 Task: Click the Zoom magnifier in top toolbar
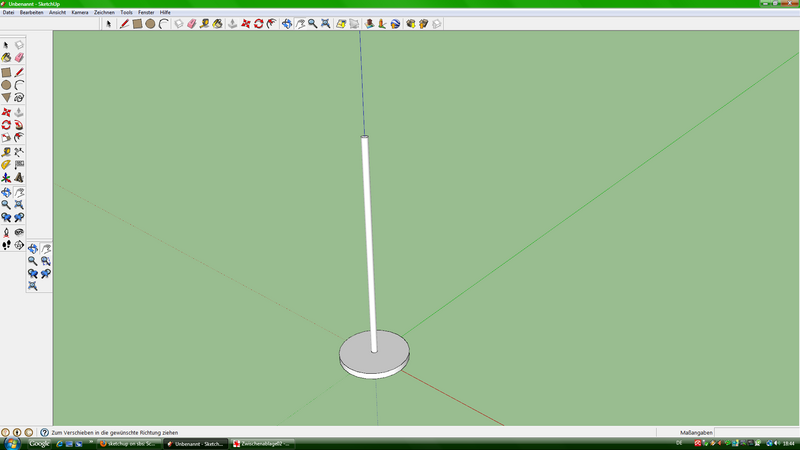[312, 23]
